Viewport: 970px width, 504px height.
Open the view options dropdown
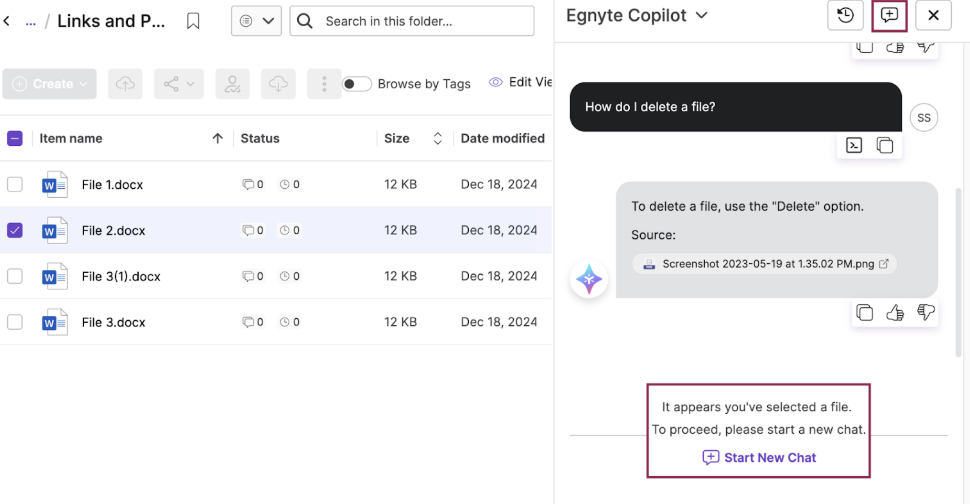pyautogui.click(x=256, y=21)
